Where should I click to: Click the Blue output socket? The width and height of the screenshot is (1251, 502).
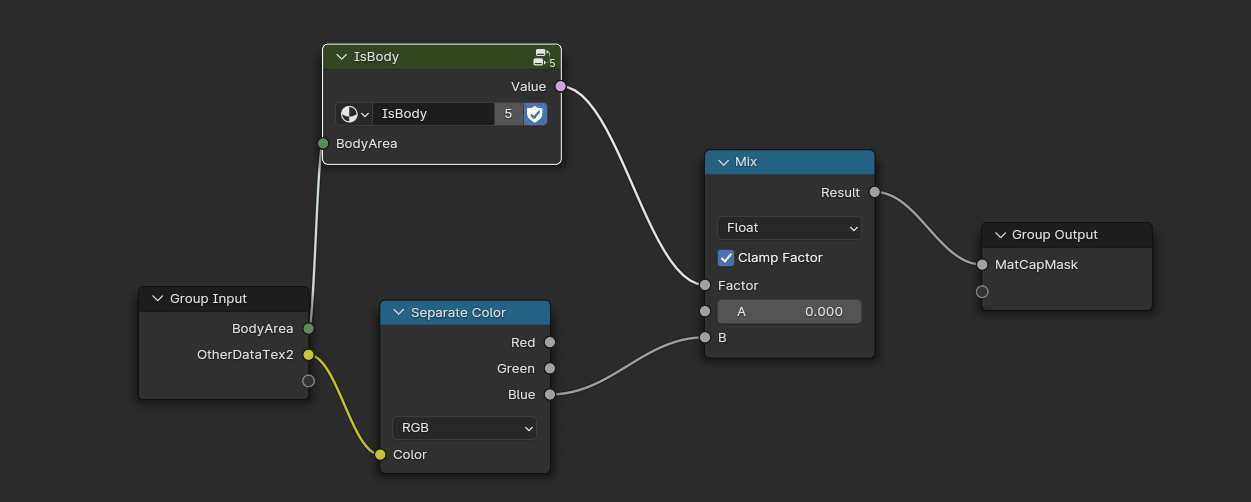(x=550, y=395)
